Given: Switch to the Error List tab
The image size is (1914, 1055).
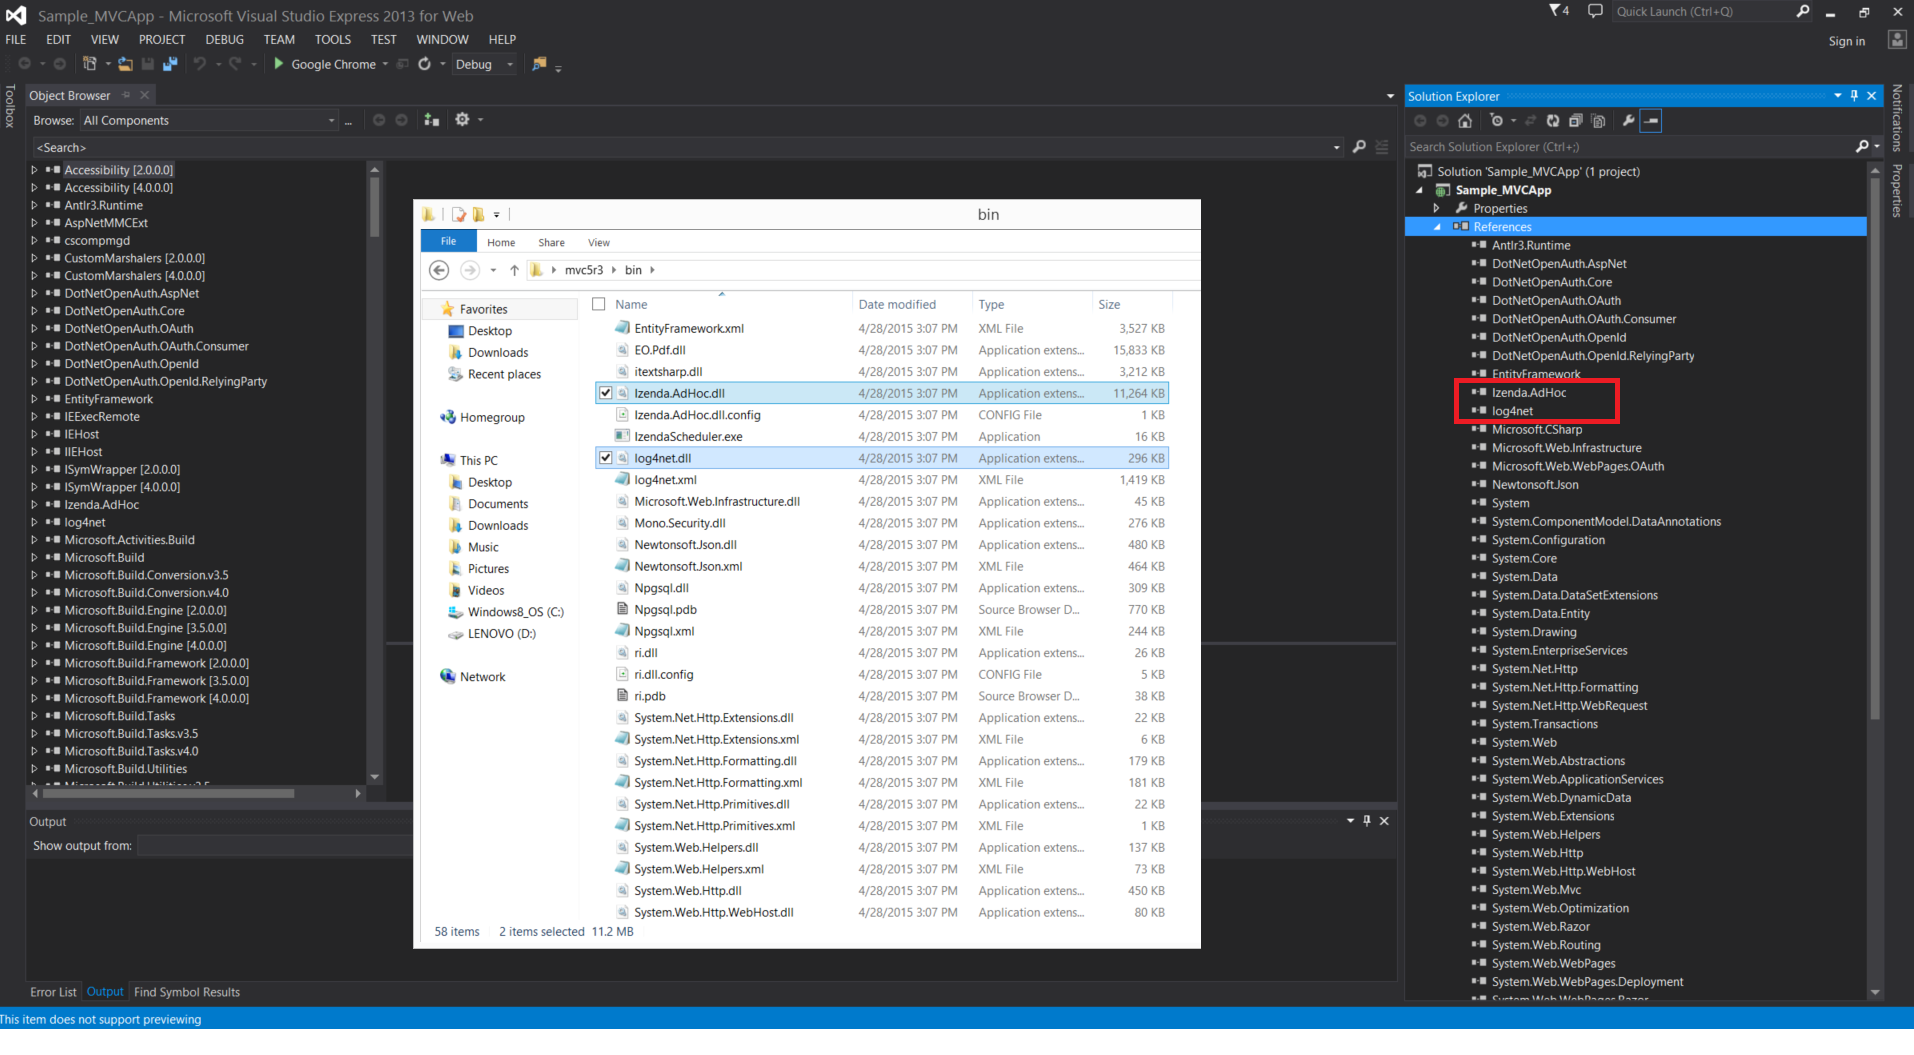Looking at the screenshot, I should click(x=53, y=992).
